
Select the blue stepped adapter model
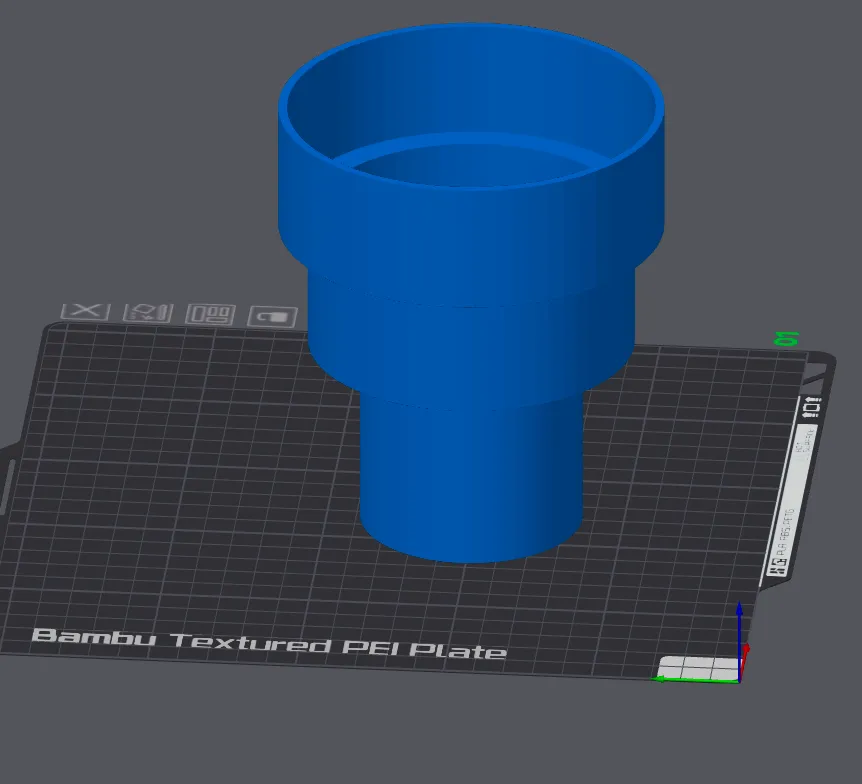[471, 291]
